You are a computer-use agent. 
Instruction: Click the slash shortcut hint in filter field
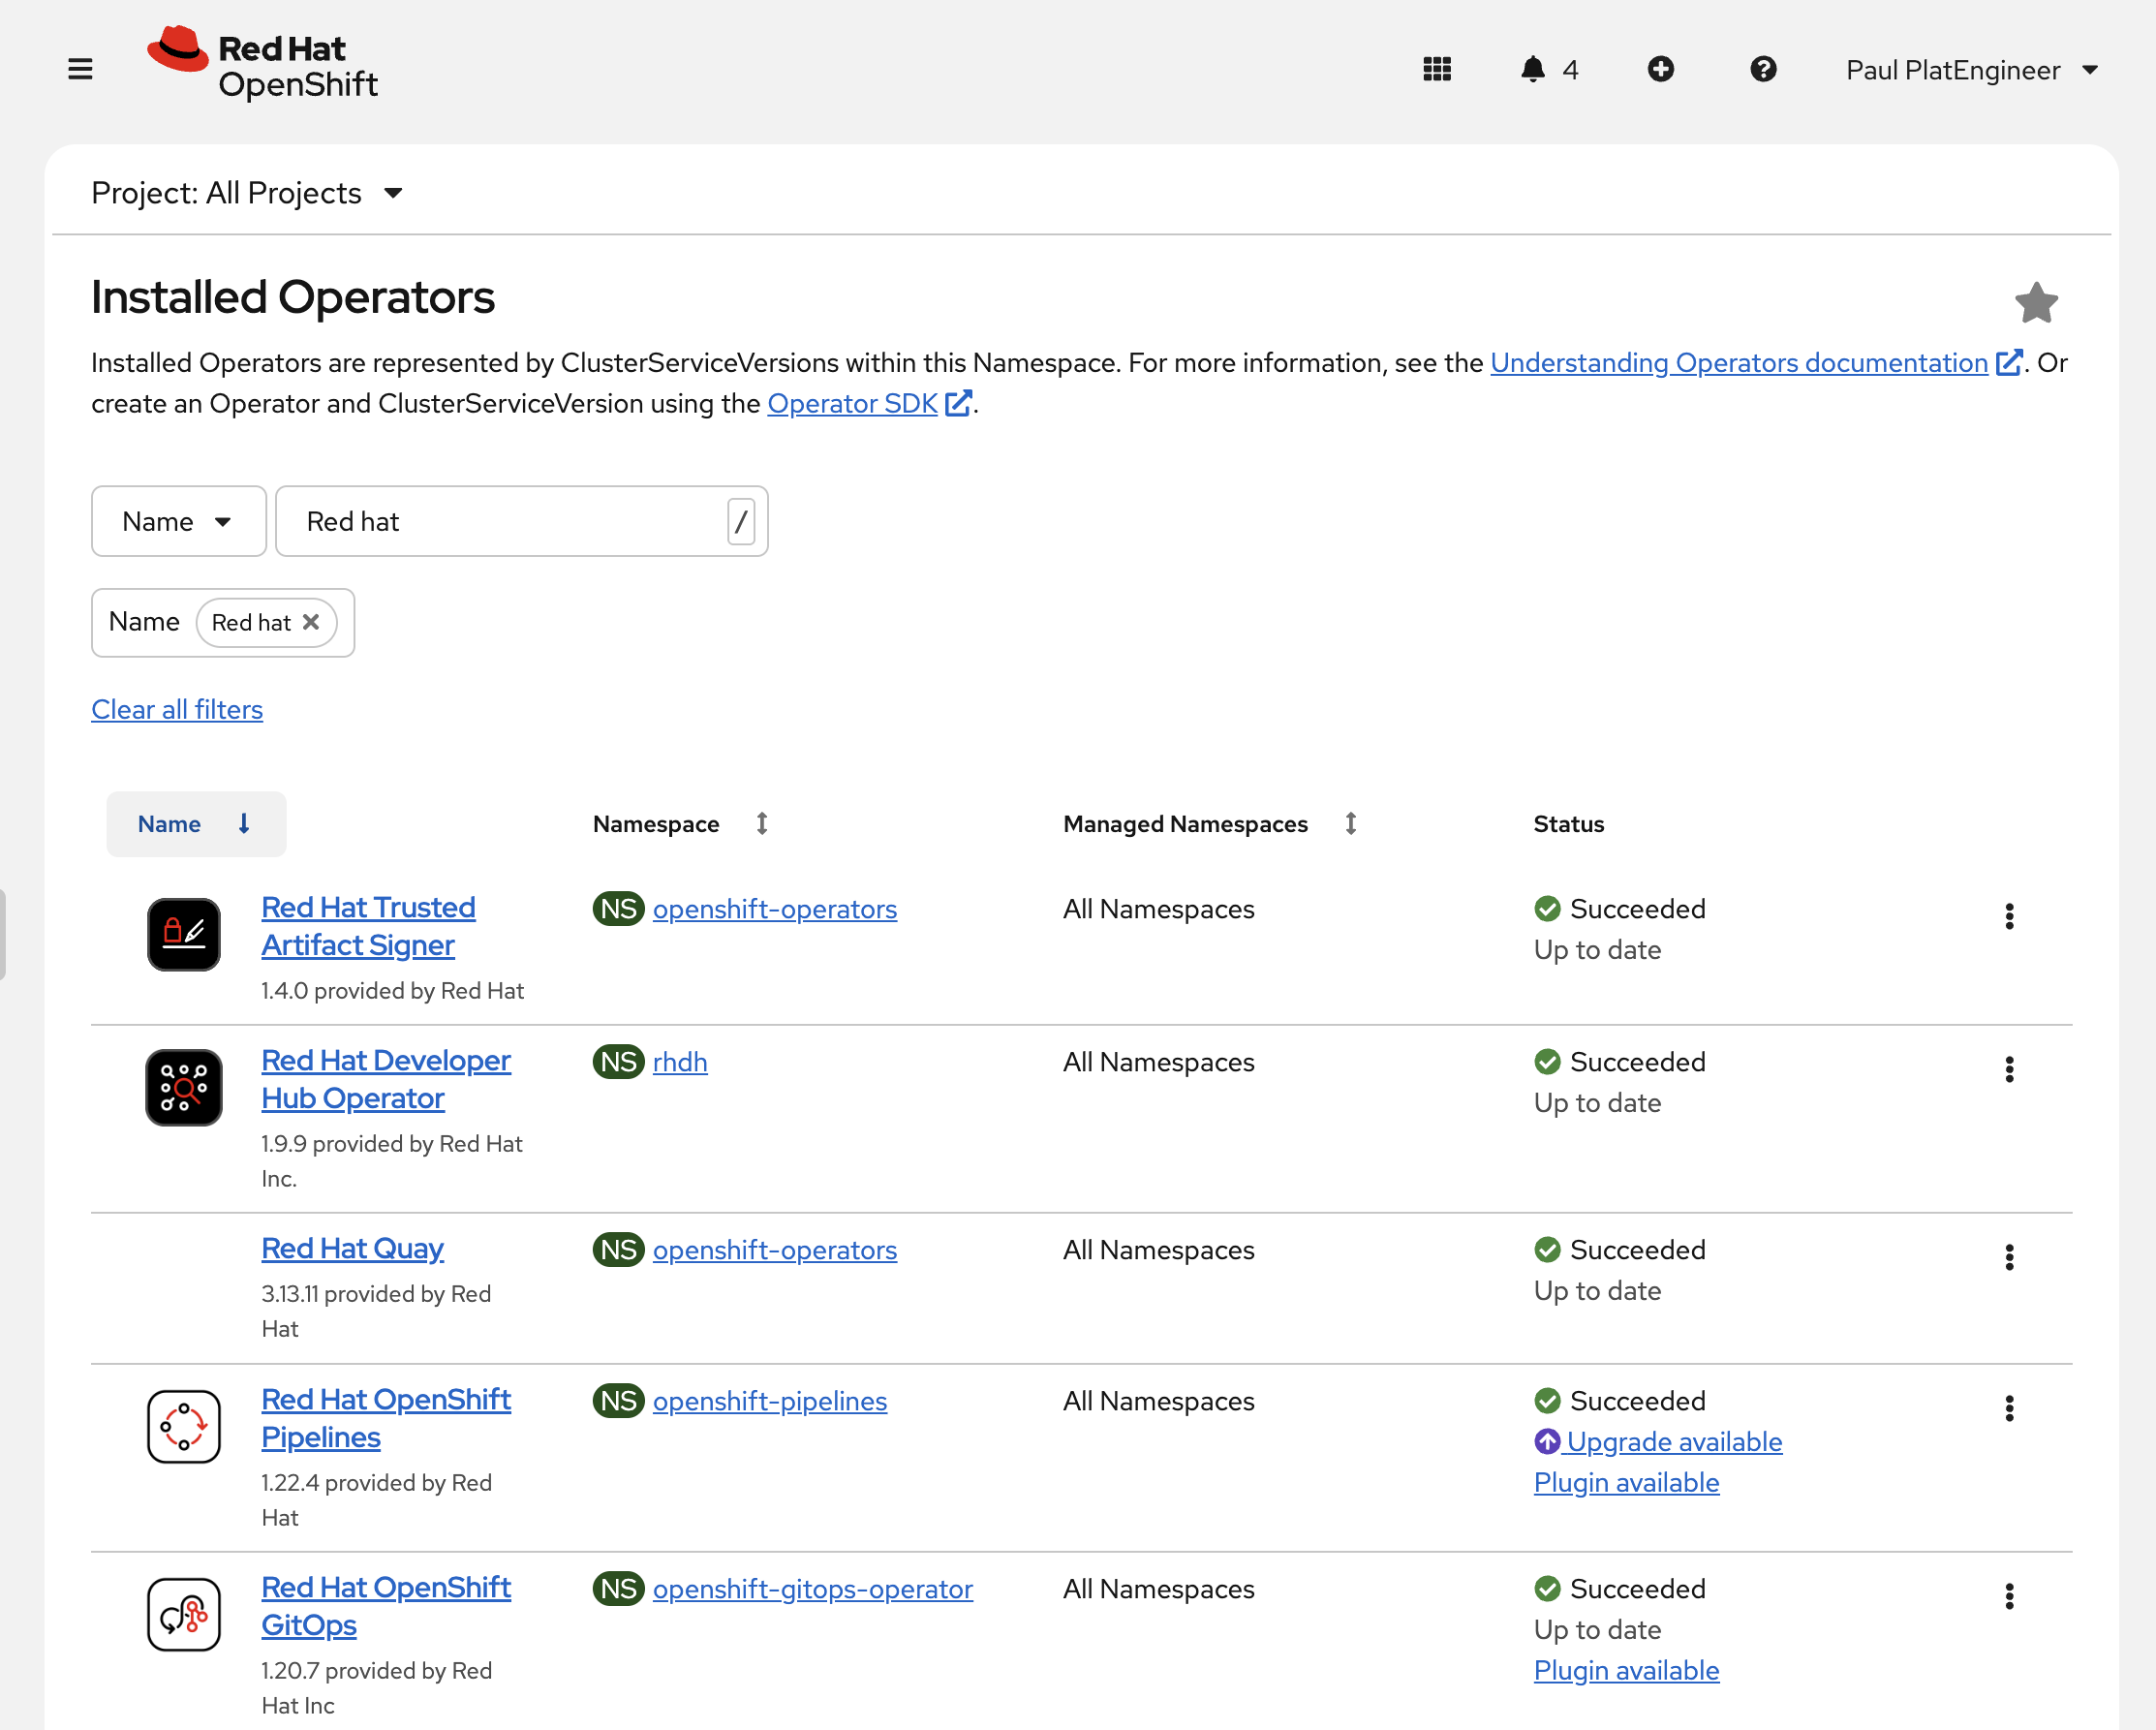[741, 521]
